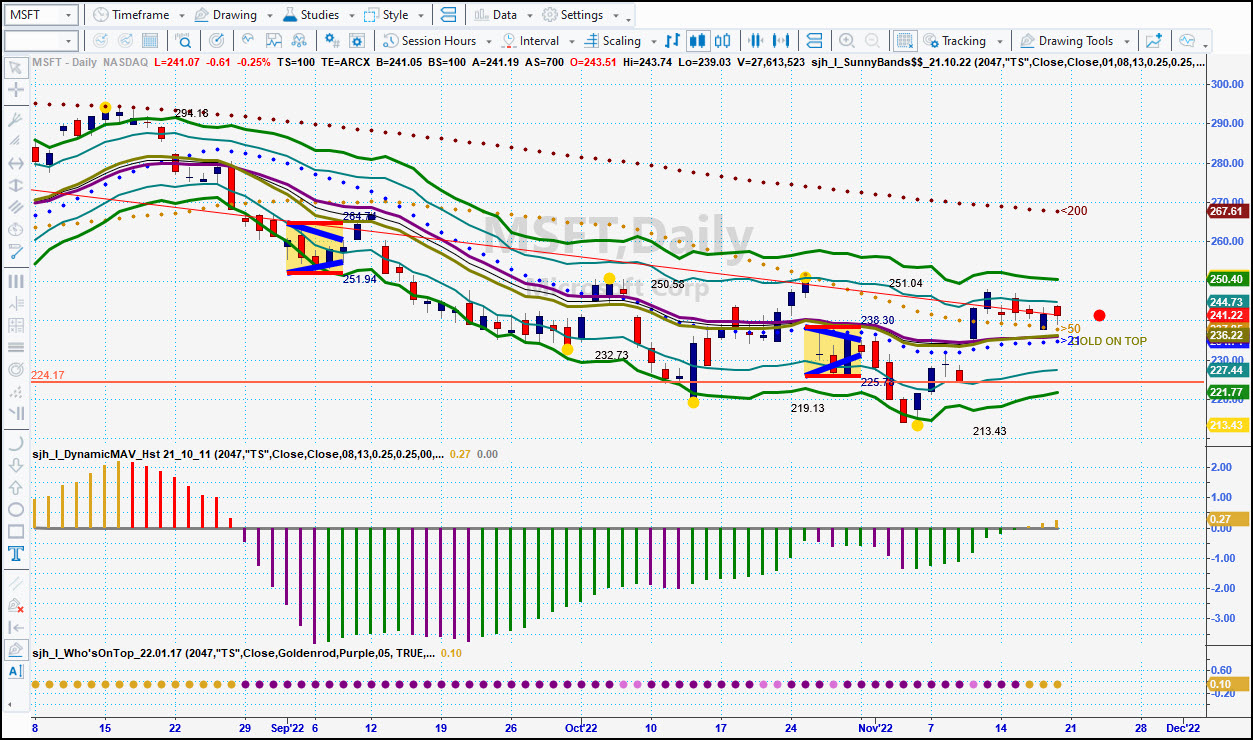Click the A| text label tool at bottom

(x=15, y=672)
